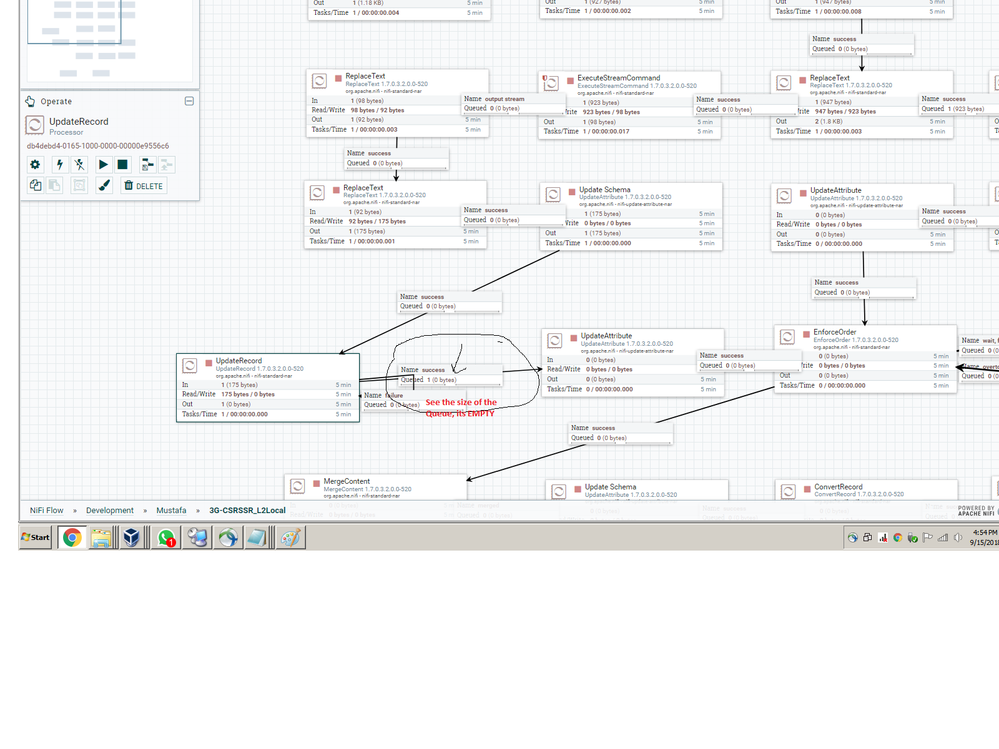Enable the processor via the lightning bolt icon

(x=60, y=164)
